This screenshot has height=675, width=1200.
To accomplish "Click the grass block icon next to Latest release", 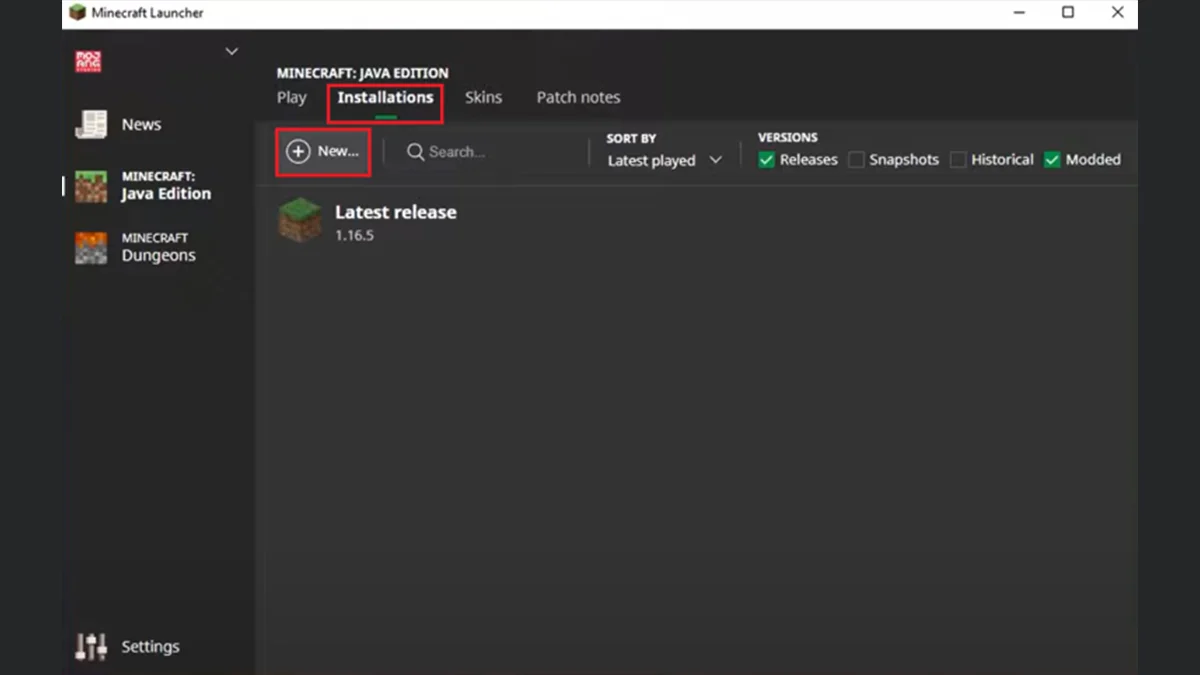I will click(300, 221).
